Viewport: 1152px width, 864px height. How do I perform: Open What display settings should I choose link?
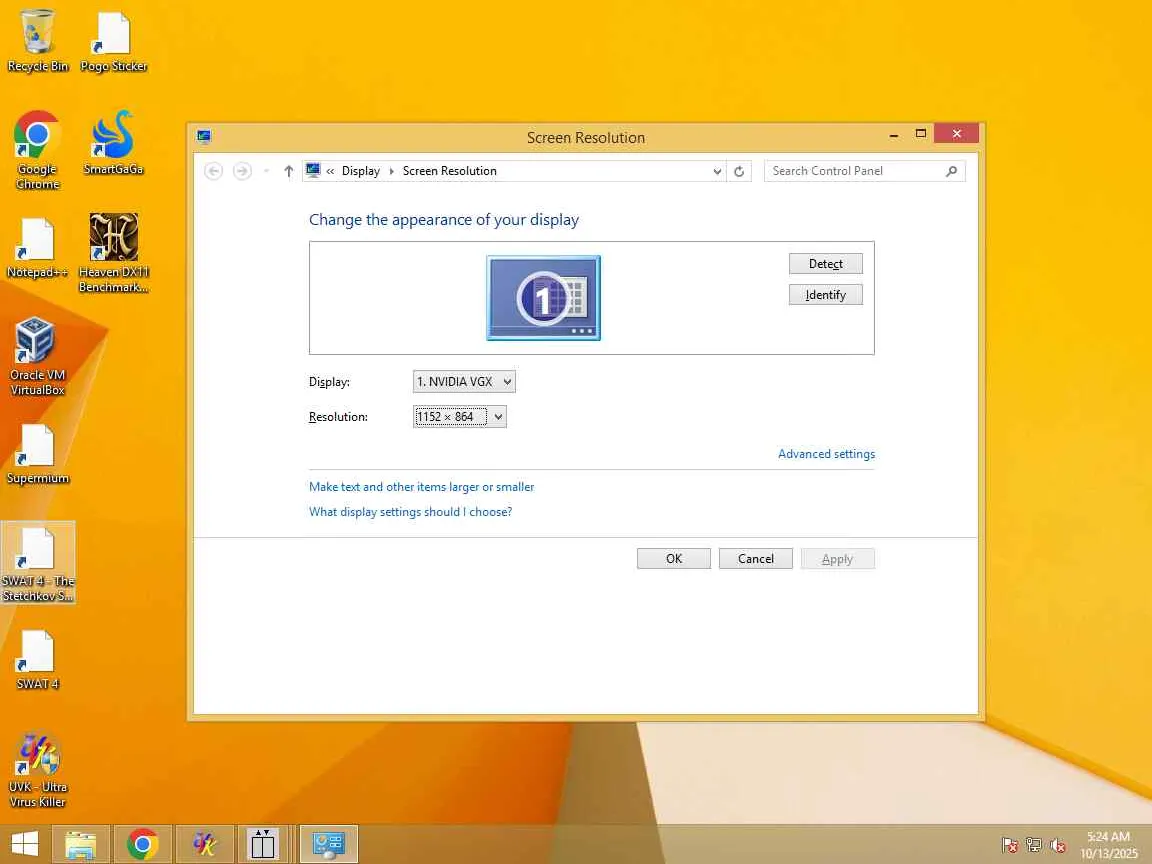411,511
